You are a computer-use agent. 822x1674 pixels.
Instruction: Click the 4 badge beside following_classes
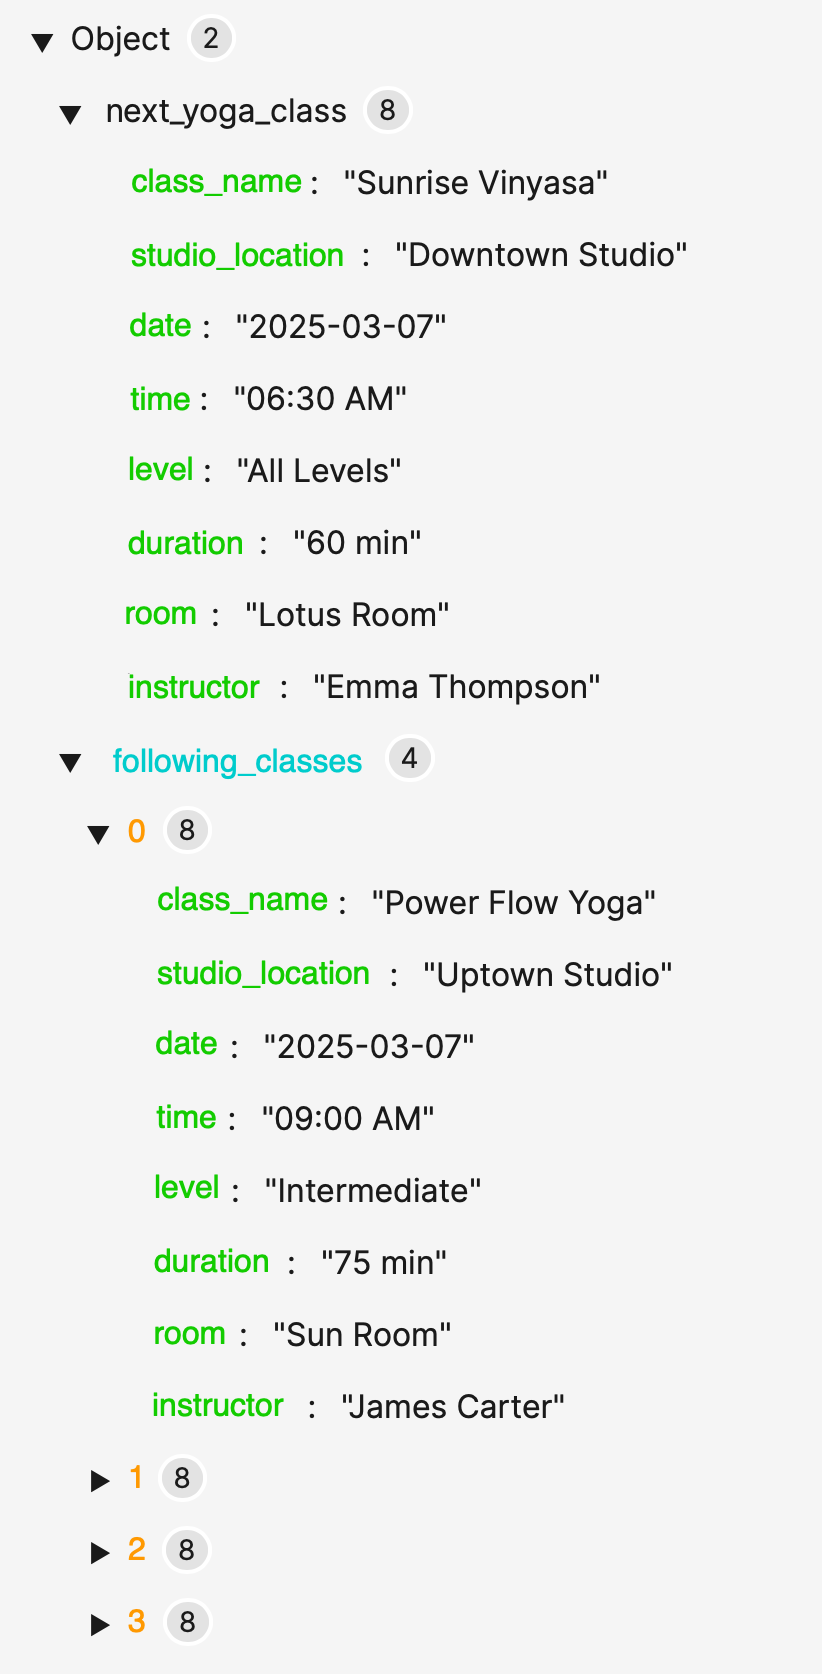[408, 759]
